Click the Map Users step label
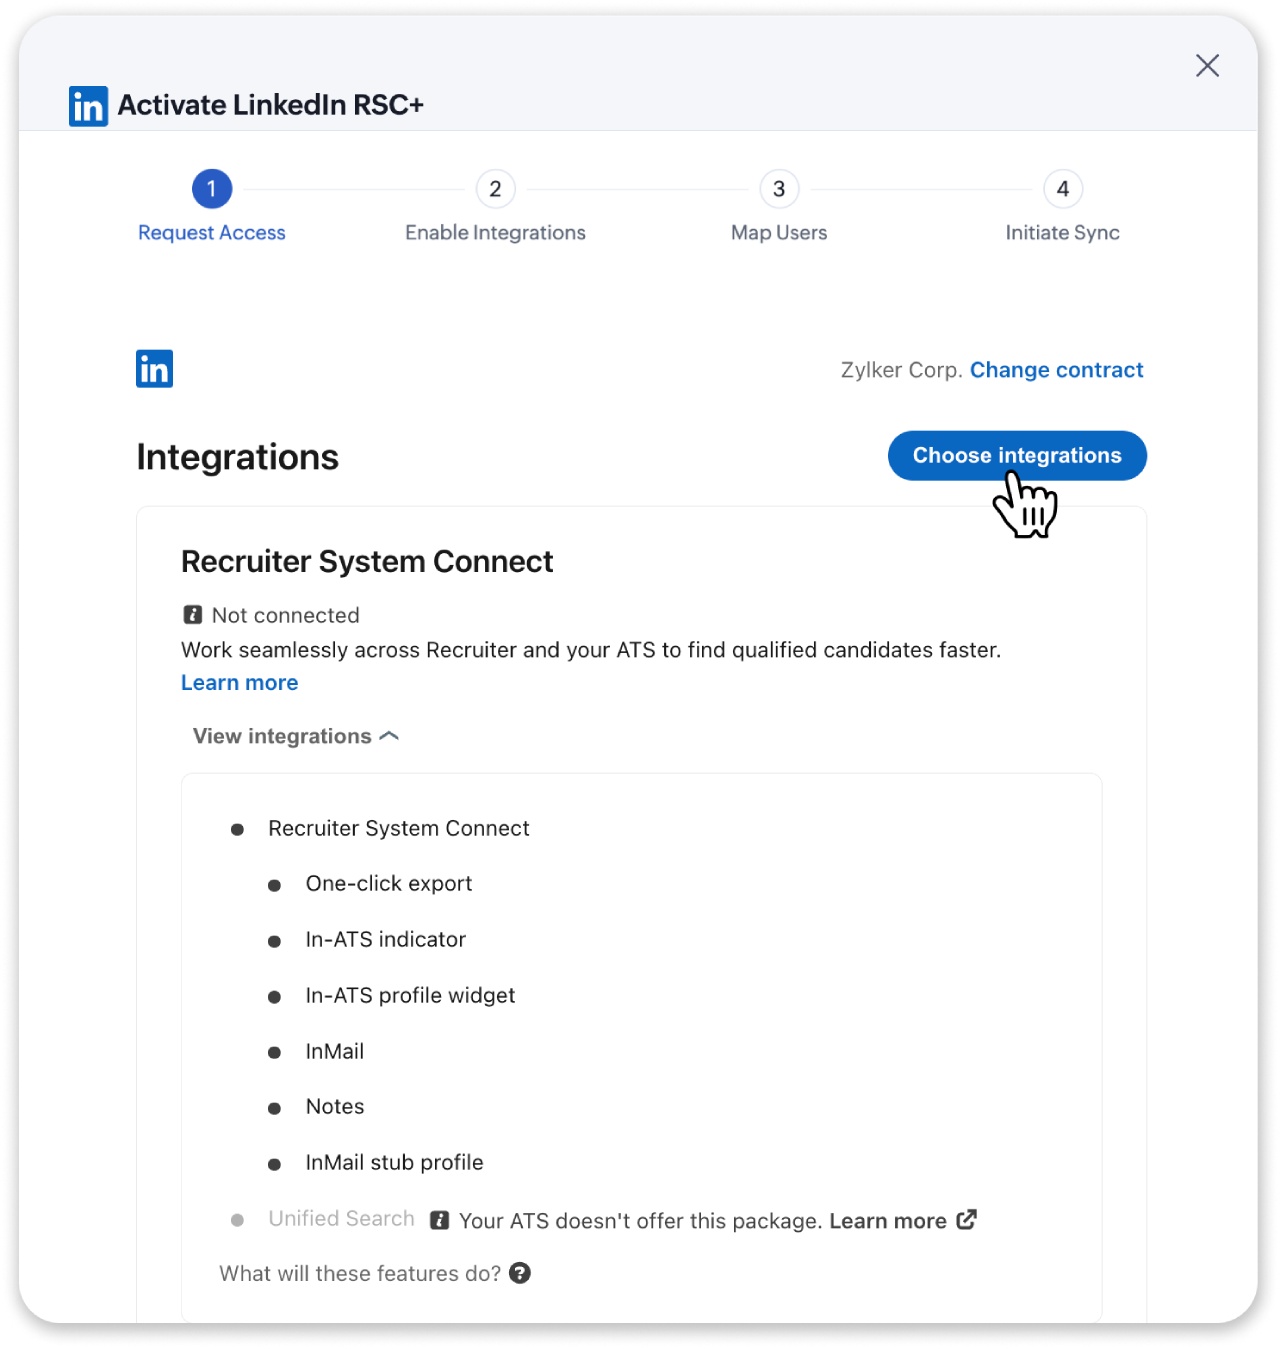The width and height of the screenshot is (1280, 1349). [x=779, y=233]
